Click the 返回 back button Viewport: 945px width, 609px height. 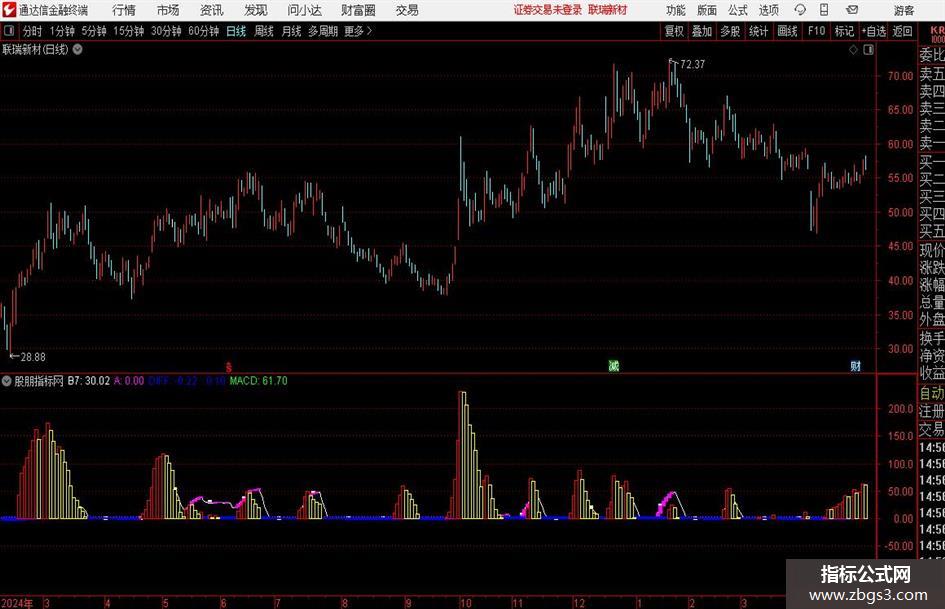[x=902, y=31]
